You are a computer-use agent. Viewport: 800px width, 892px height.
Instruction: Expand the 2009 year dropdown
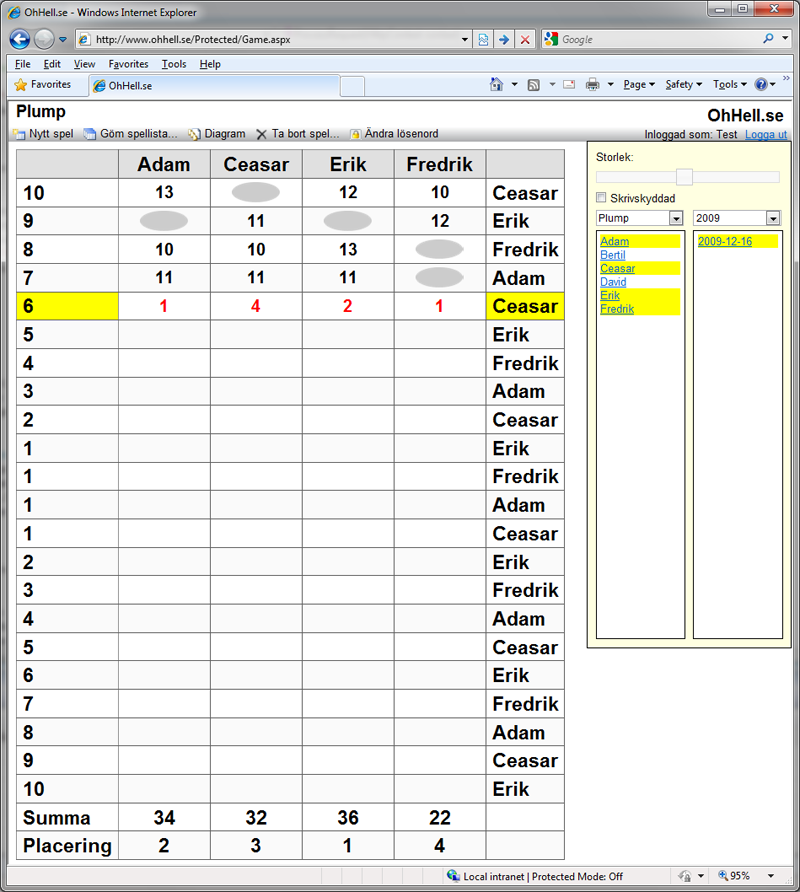tap(772, 218)
